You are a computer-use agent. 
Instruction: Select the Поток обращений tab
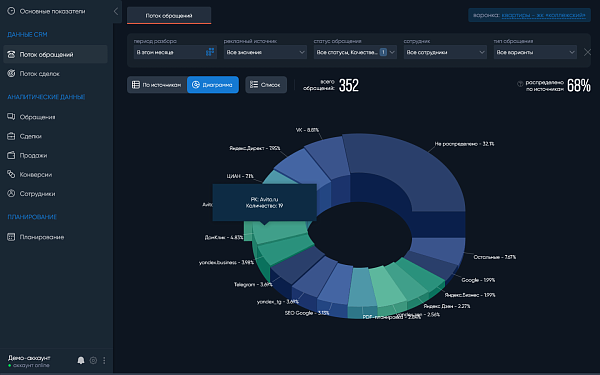click(169, 16)
